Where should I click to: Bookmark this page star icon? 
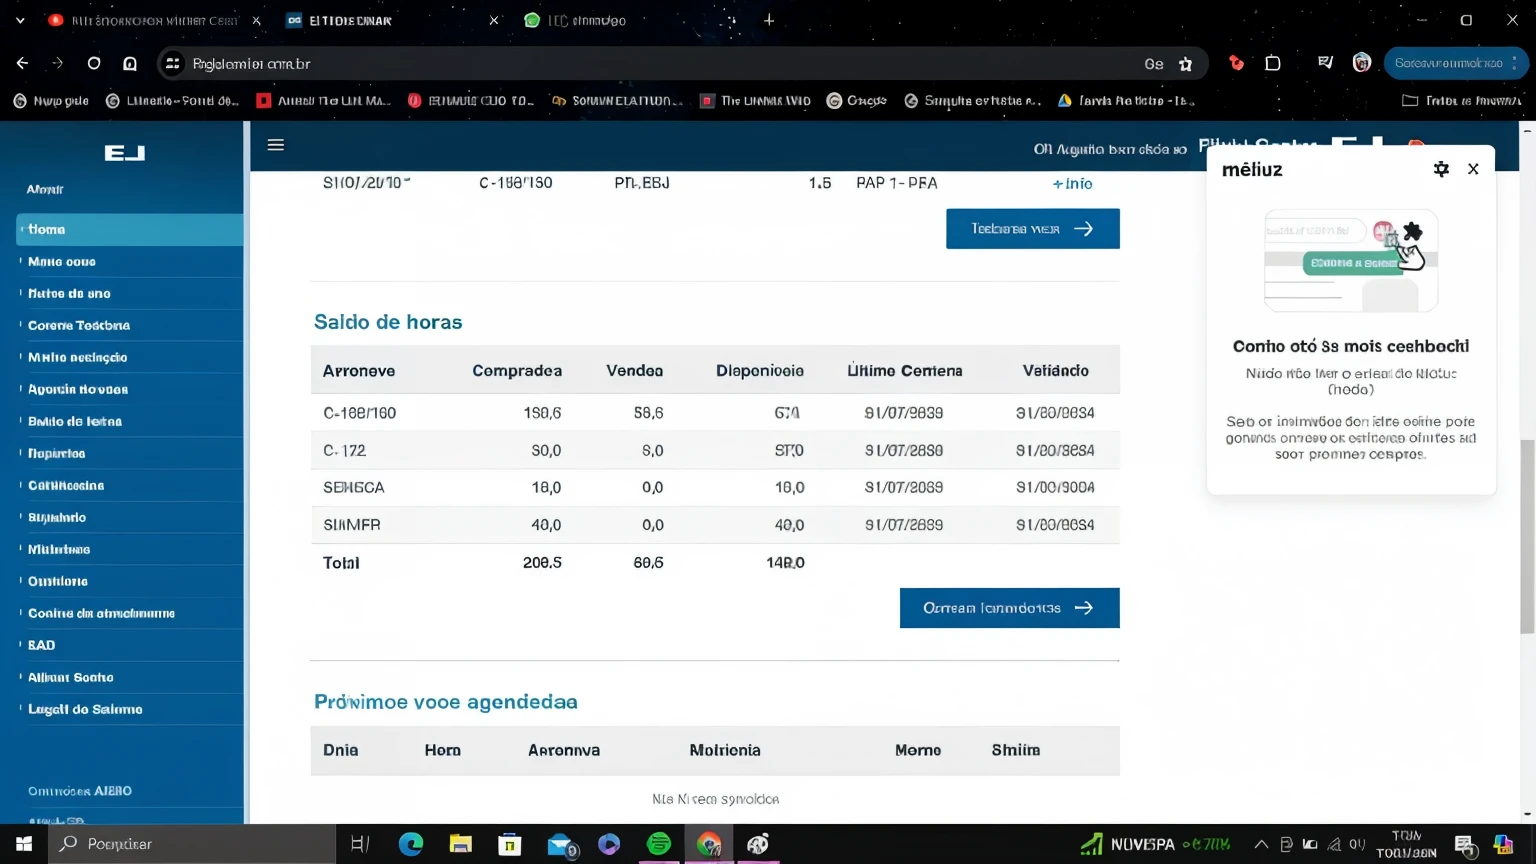click(1186, 63)
